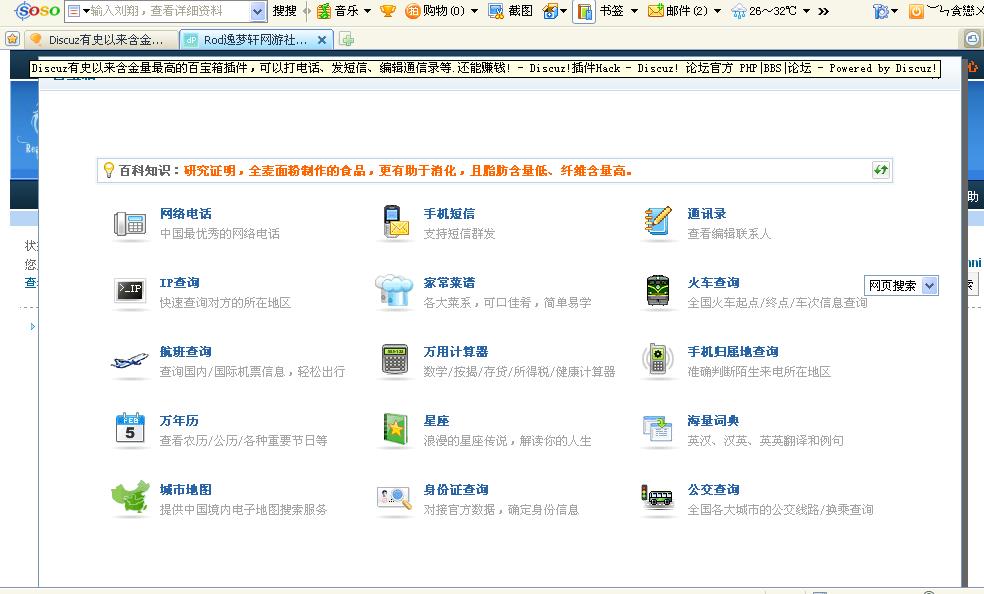Open the 万年历 link
This screenshot has width=984, height=594.
179,421
